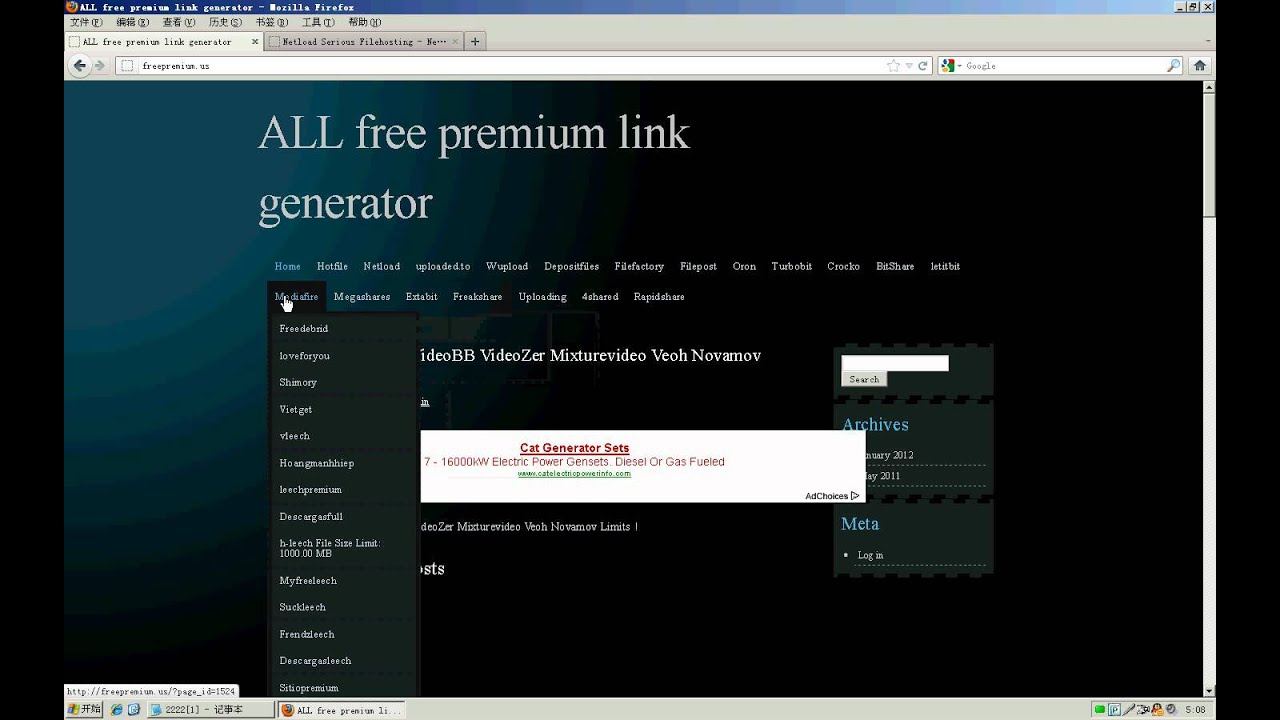
Task: Open the 文件 (File) menu
Action: pos(86,22)
